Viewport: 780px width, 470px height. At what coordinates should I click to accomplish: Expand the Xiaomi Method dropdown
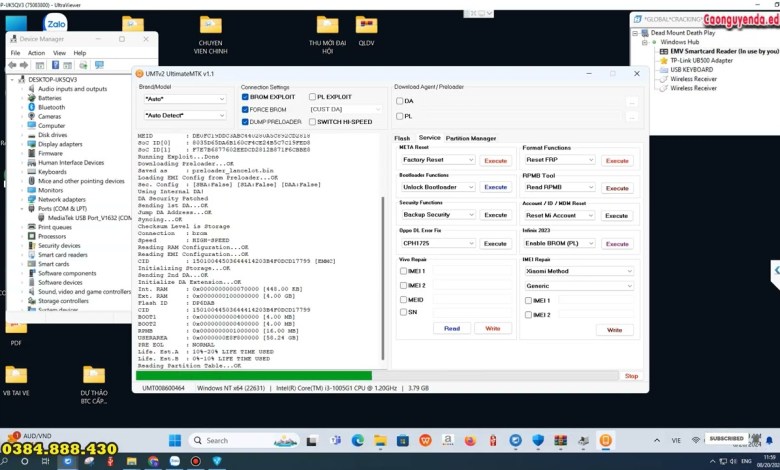click(x=578, y=271)
